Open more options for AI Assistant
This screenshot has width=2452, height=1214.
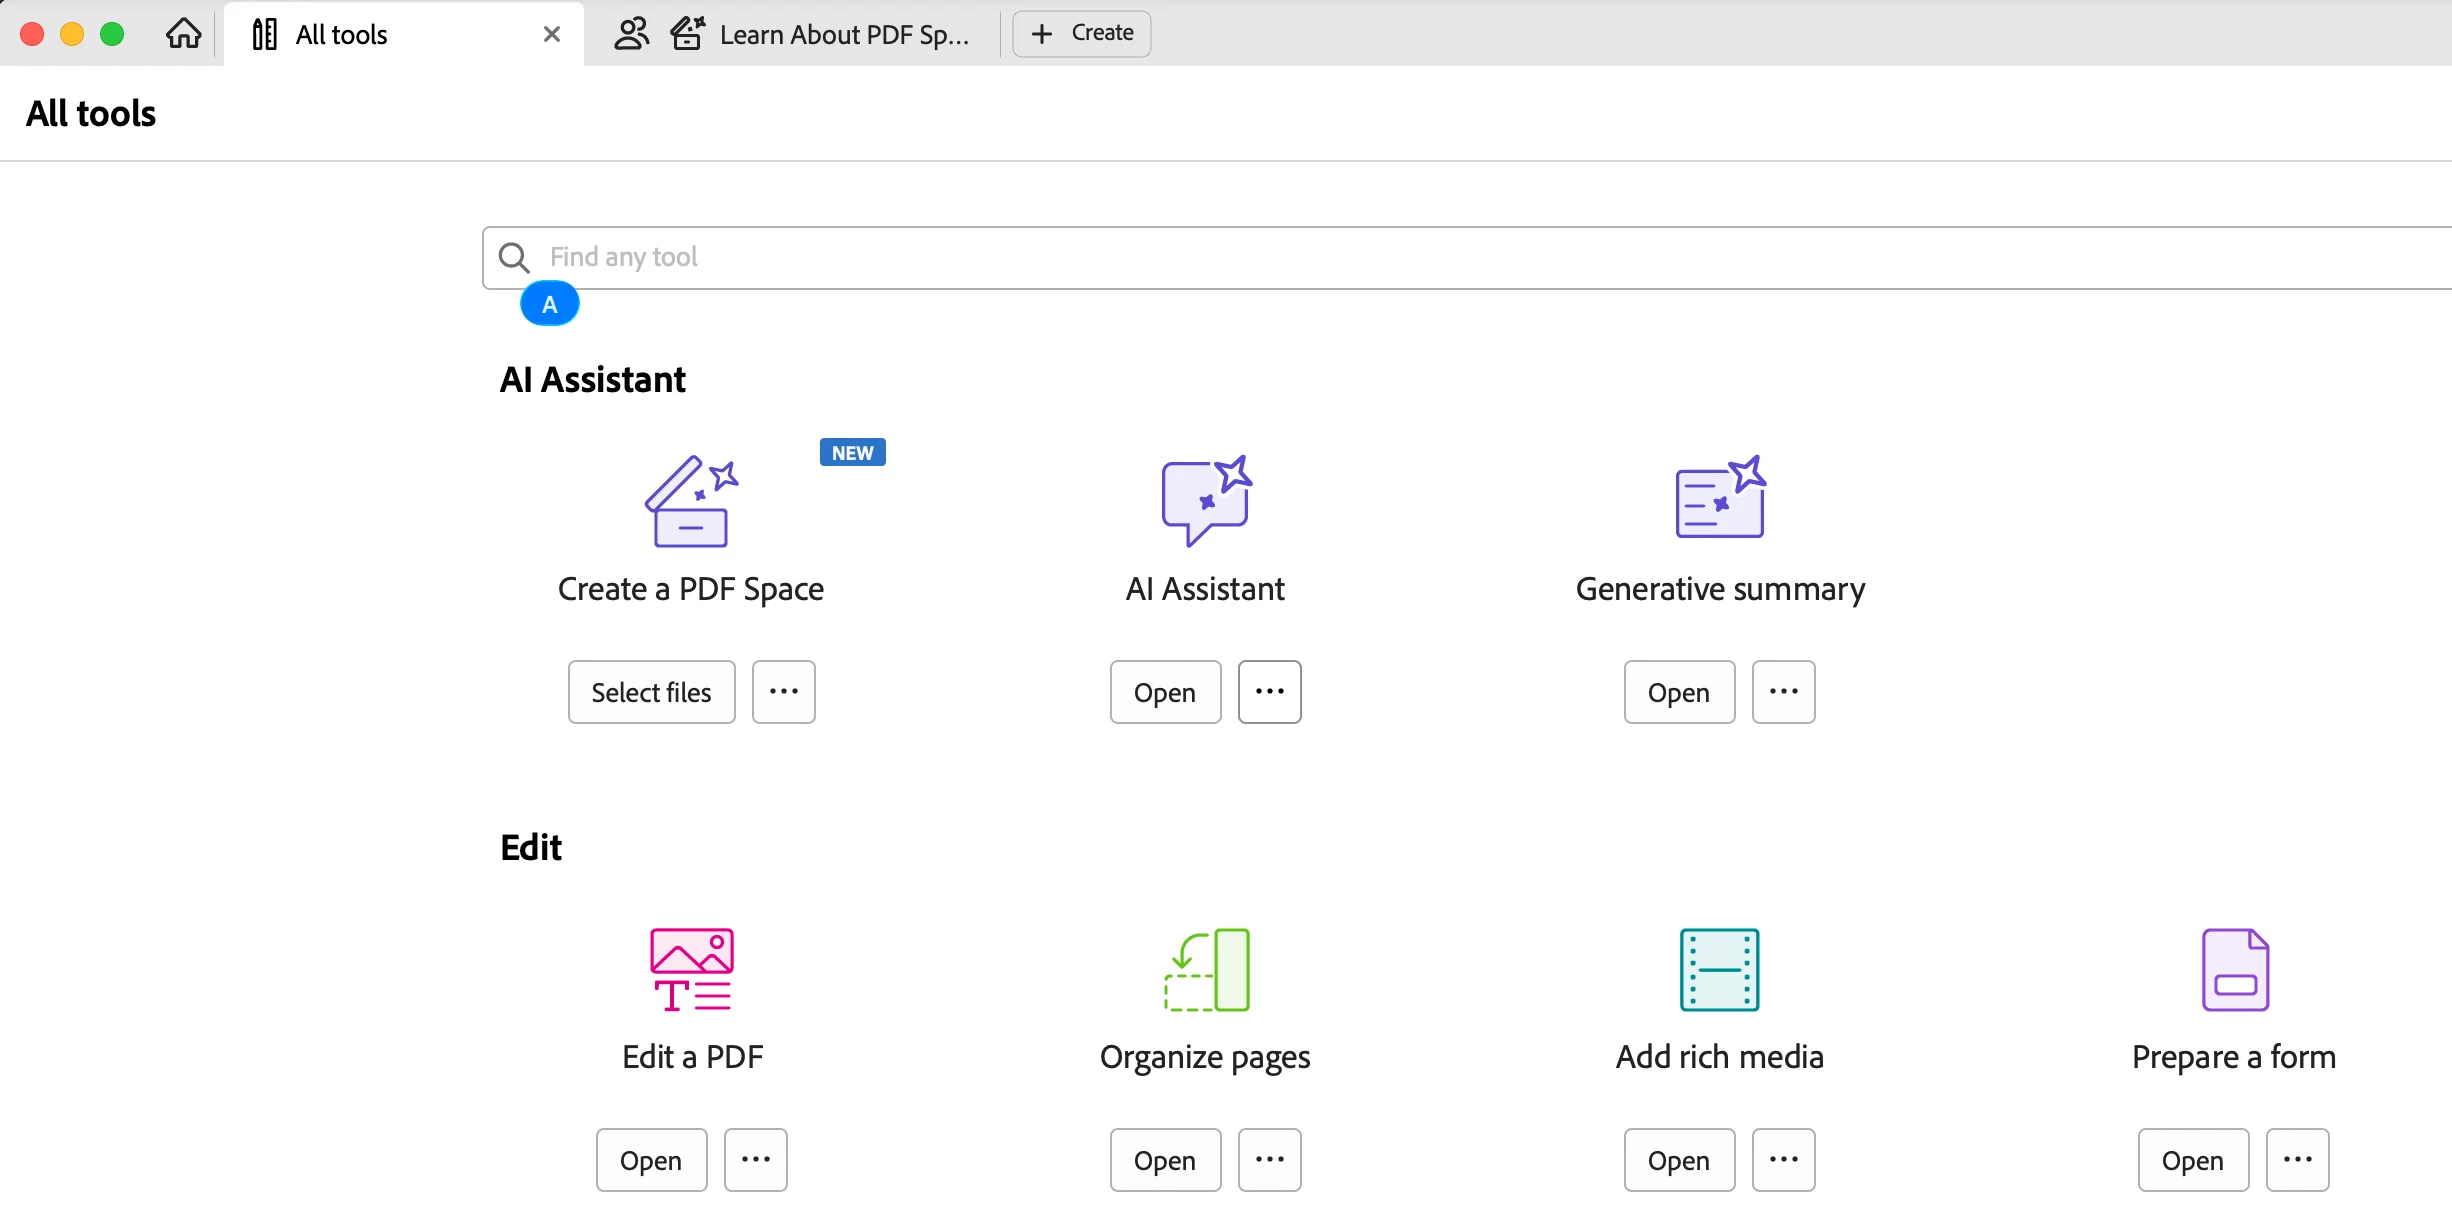[x=1270, y=692]
